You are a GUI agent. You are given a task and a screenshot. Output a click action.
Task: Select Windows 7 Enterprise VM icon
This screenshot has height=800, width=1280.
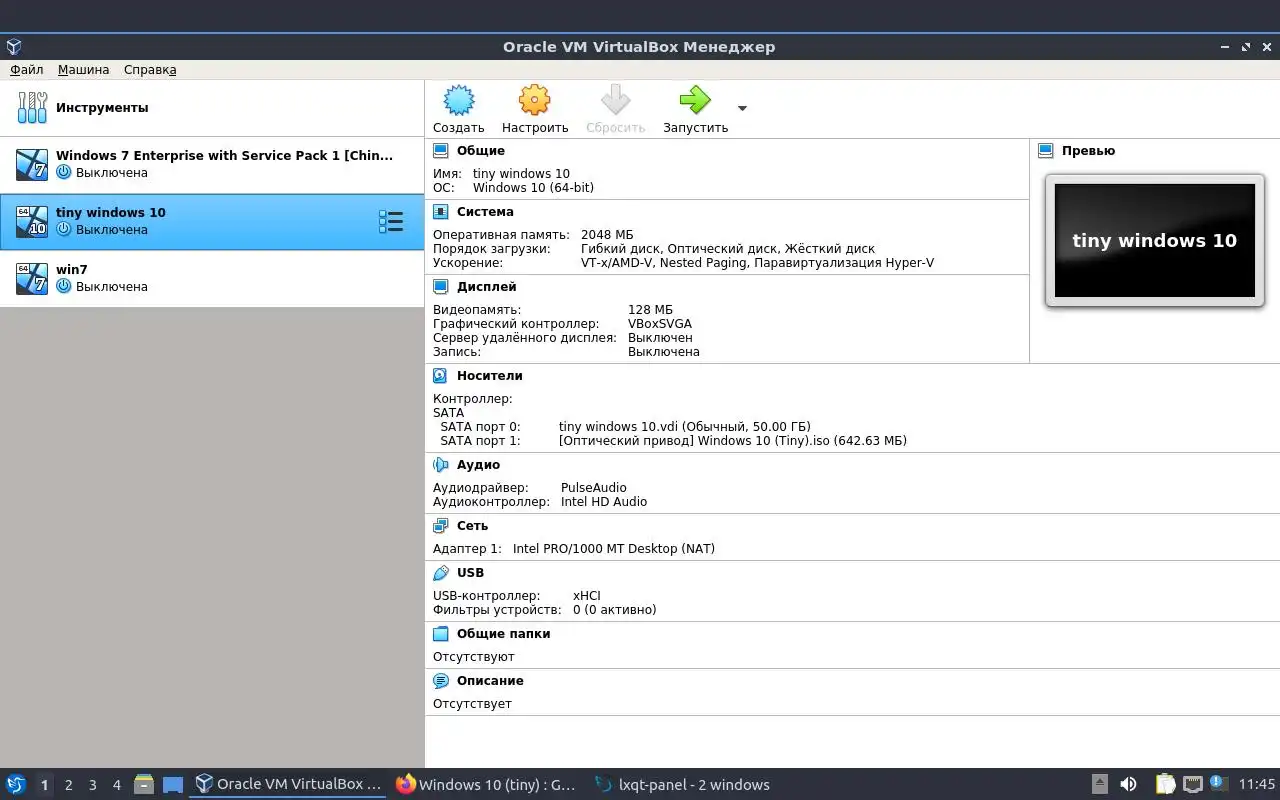32,164
